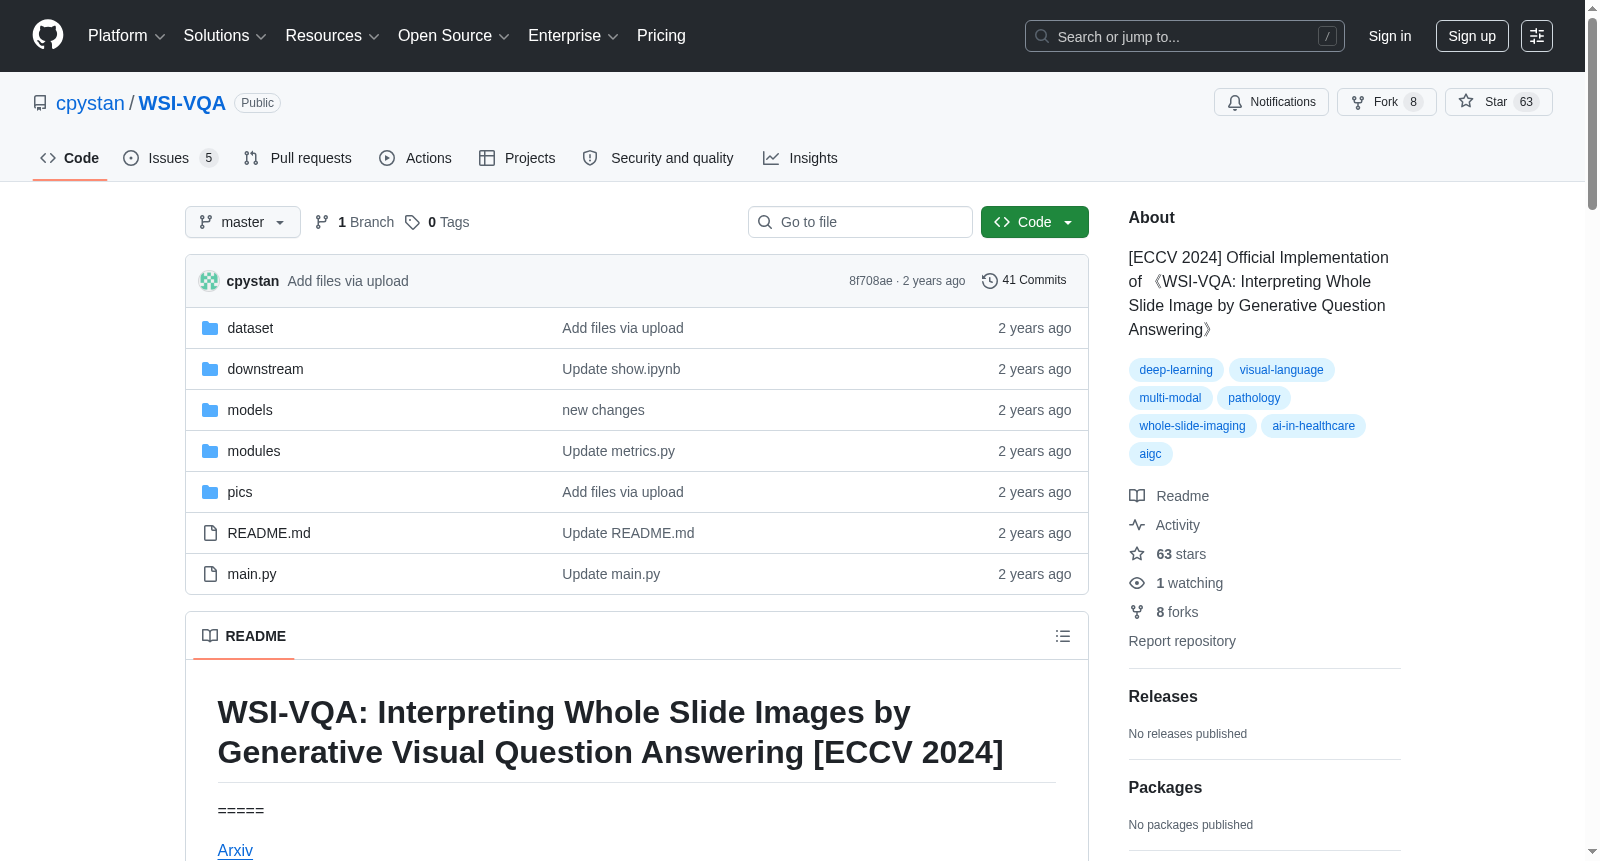Image resolution: width=1600 pixels, height=861 pixels.
Task: Click the ai-in-healthcare topic tag
Action: coord(1313,426)
